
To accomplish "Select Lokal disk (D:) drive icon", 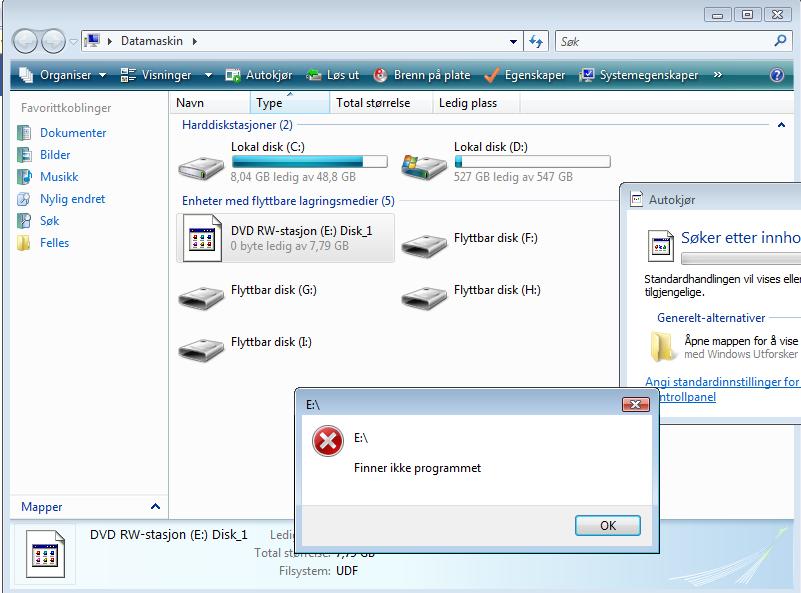I will pos(424,167).
